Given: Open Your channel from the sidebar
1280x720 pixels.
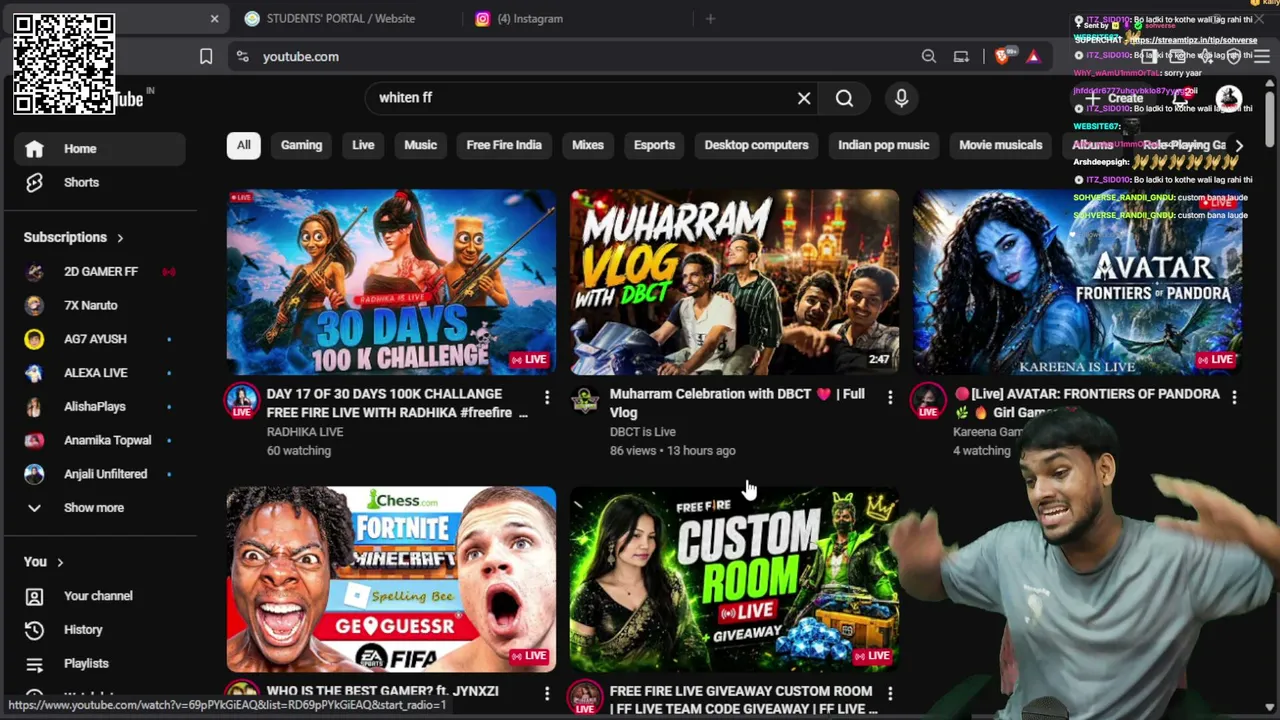Looking at the screenshot, I should click(100, 596).
